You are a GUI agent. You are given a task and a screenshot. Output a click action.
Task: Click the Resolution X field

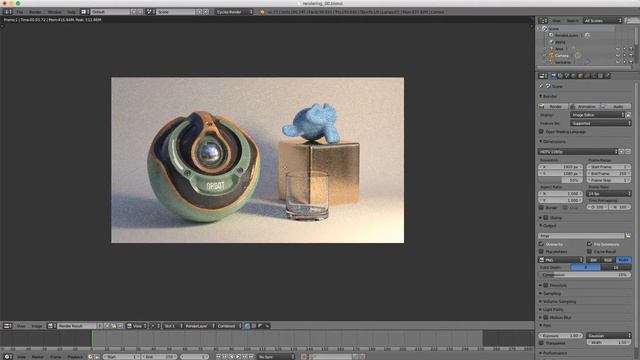(560, 167)
